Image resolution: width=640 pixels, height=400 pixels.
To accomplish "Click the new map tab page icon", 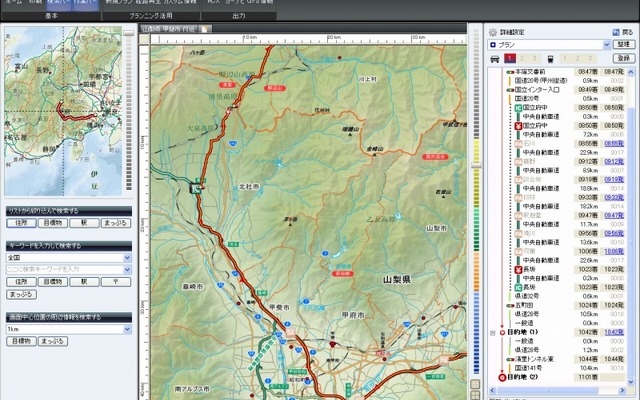I will [x=205, y=29].
